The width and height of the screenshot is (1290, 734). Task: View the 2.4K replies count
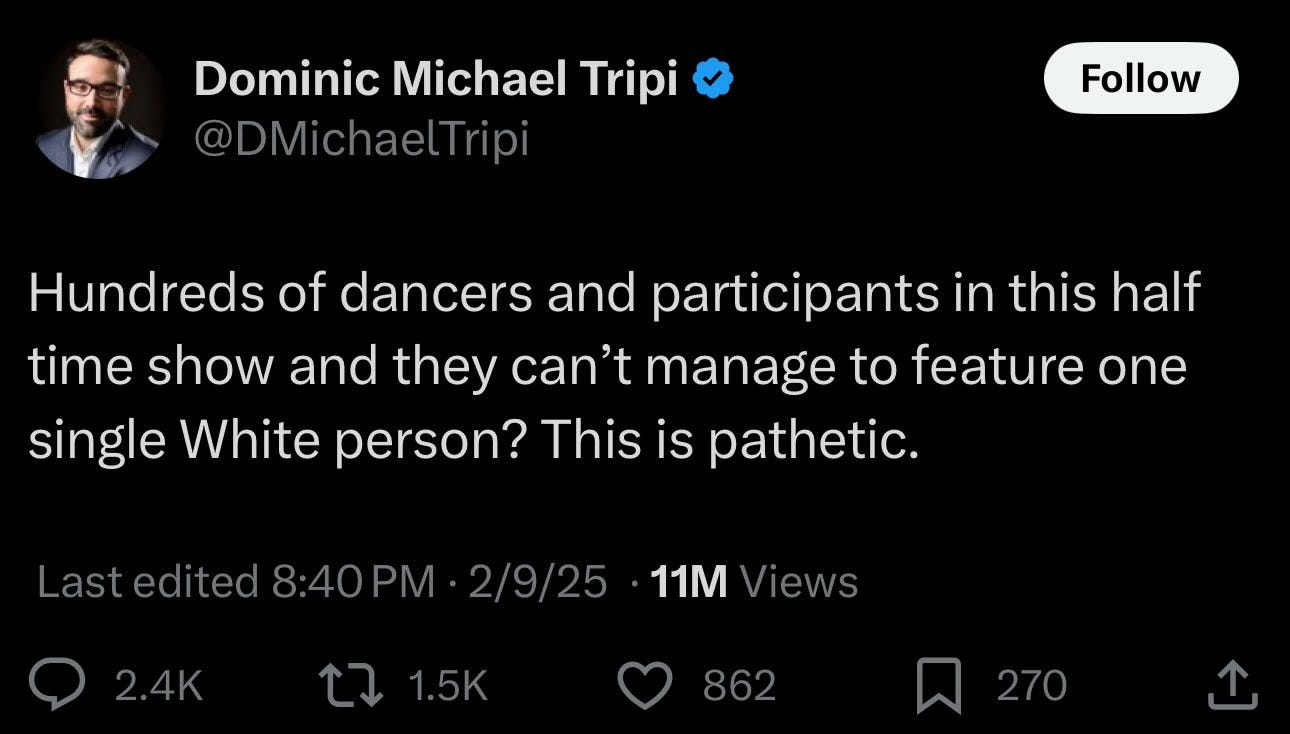point(159,684)
